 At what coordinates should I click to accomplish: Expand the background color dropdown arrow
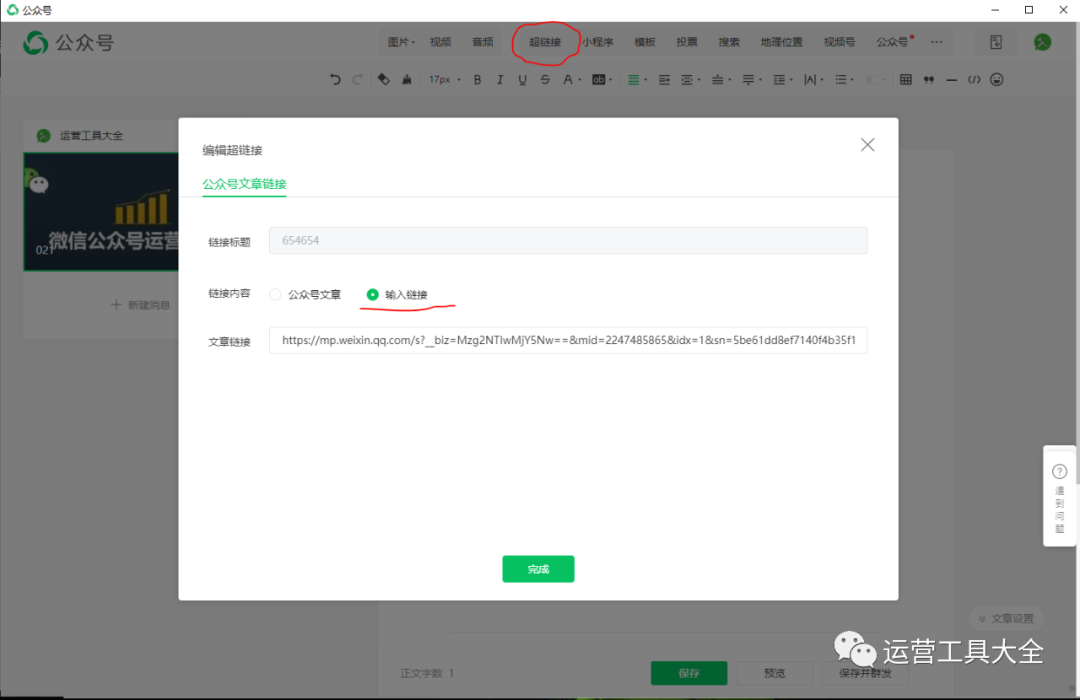point(611,80)
